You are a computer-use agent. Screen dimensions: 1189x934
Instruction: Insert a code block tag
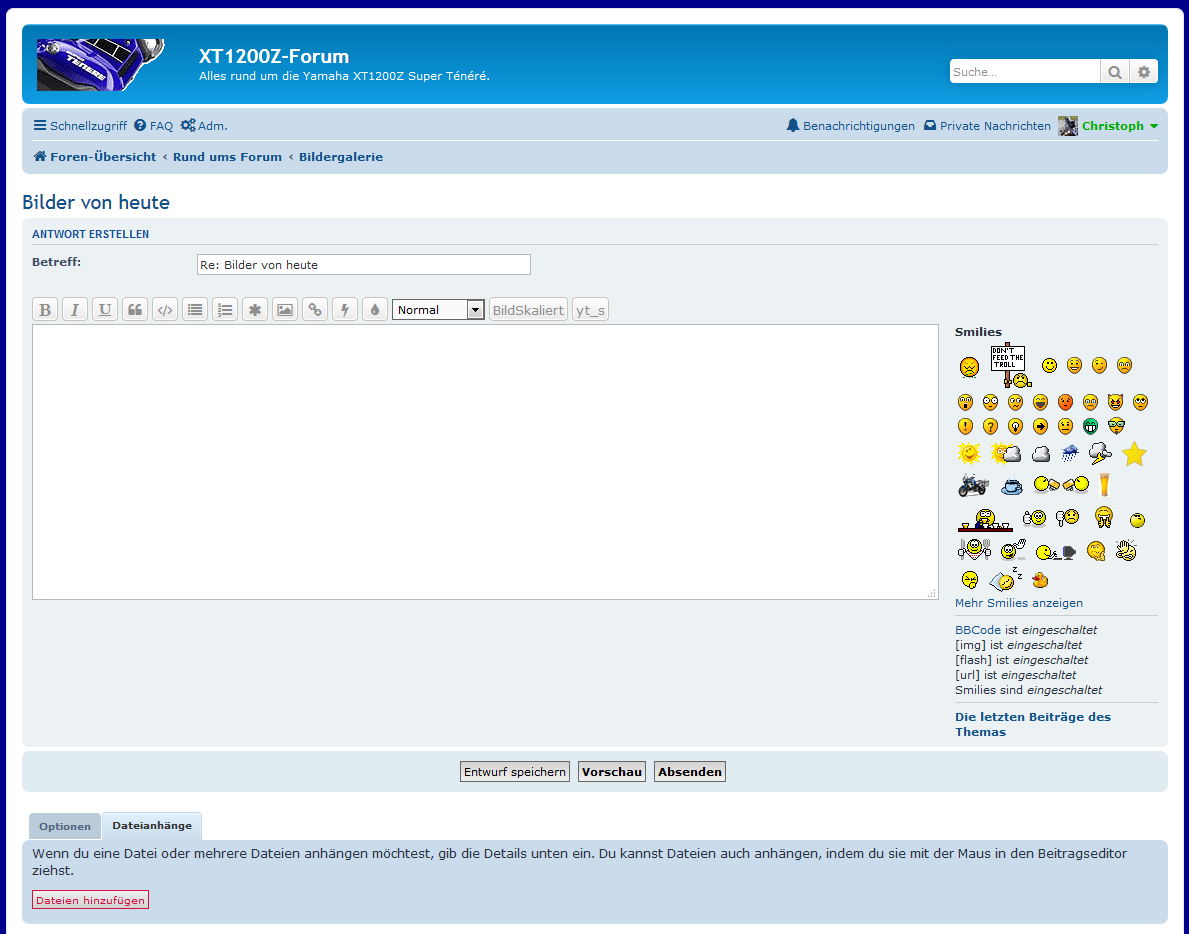coord(165,310)
